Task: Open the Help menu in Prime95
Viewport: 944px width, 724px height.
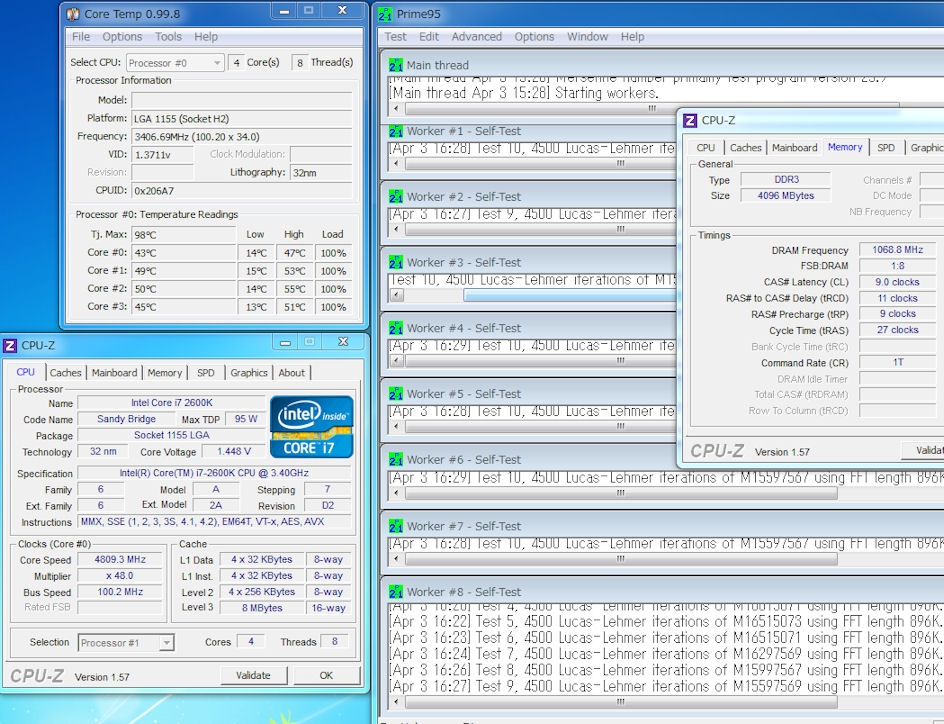Action: coord(633,37)
